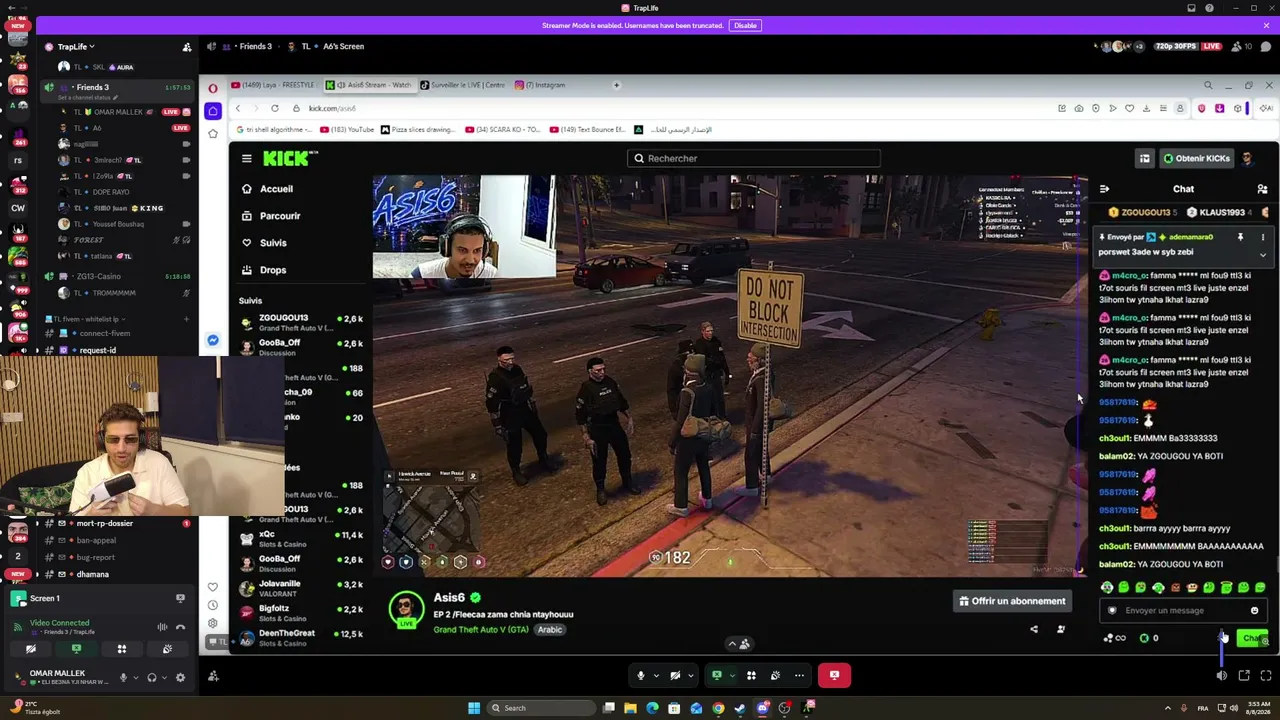Toggle camera on Discord call bar

675,676
